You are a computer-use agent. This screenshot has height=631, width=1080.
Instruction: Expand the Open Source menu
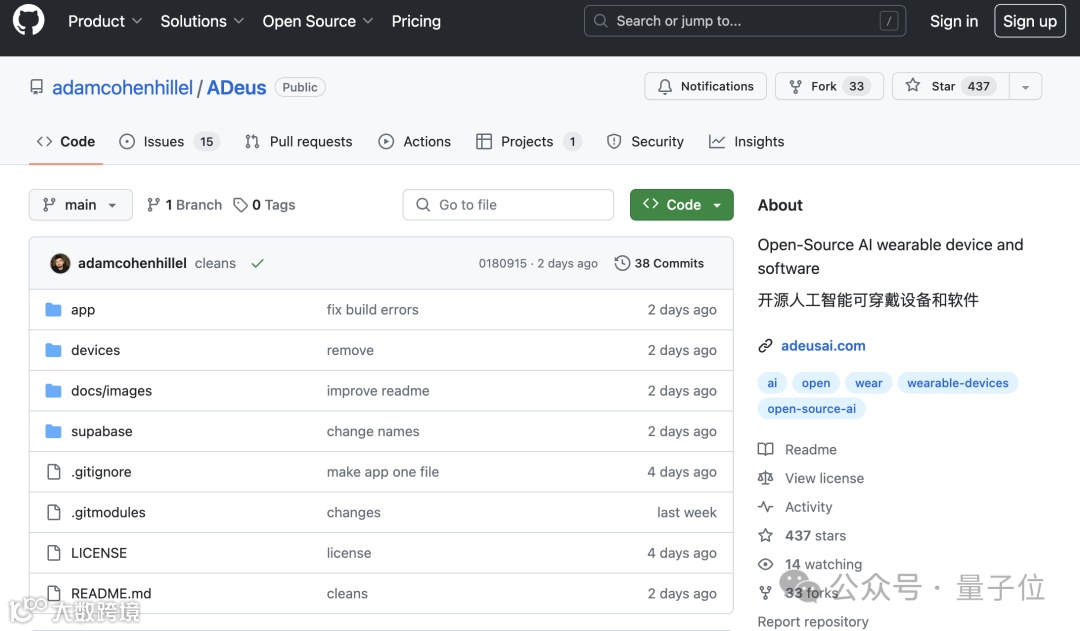click(x=318, y=21)
